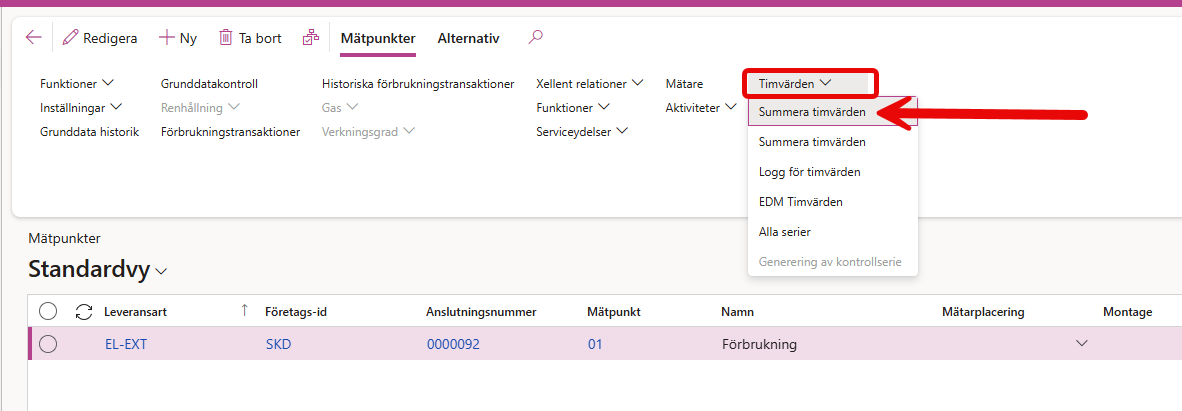Image resolution: width=1182 pixels, height=411 pixels.
Task: Open the Xellent relationer dropdown
Action: (x=589, y=84)
